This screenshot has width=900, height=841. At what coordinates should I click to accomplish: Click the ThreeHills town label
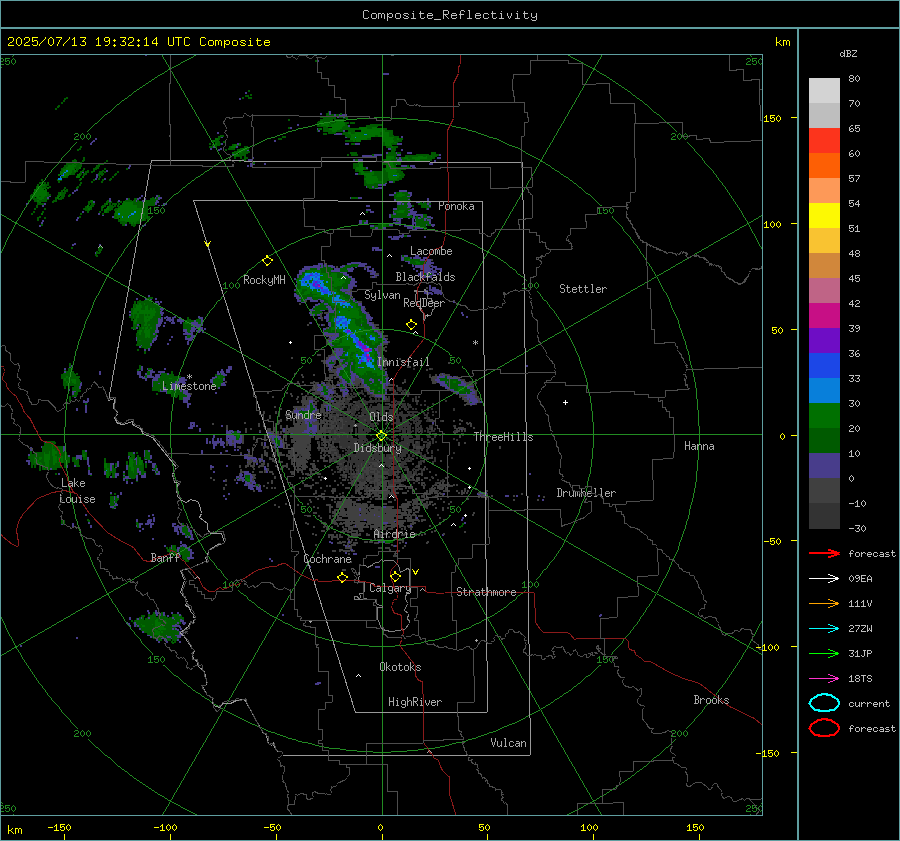coord(503,437)
